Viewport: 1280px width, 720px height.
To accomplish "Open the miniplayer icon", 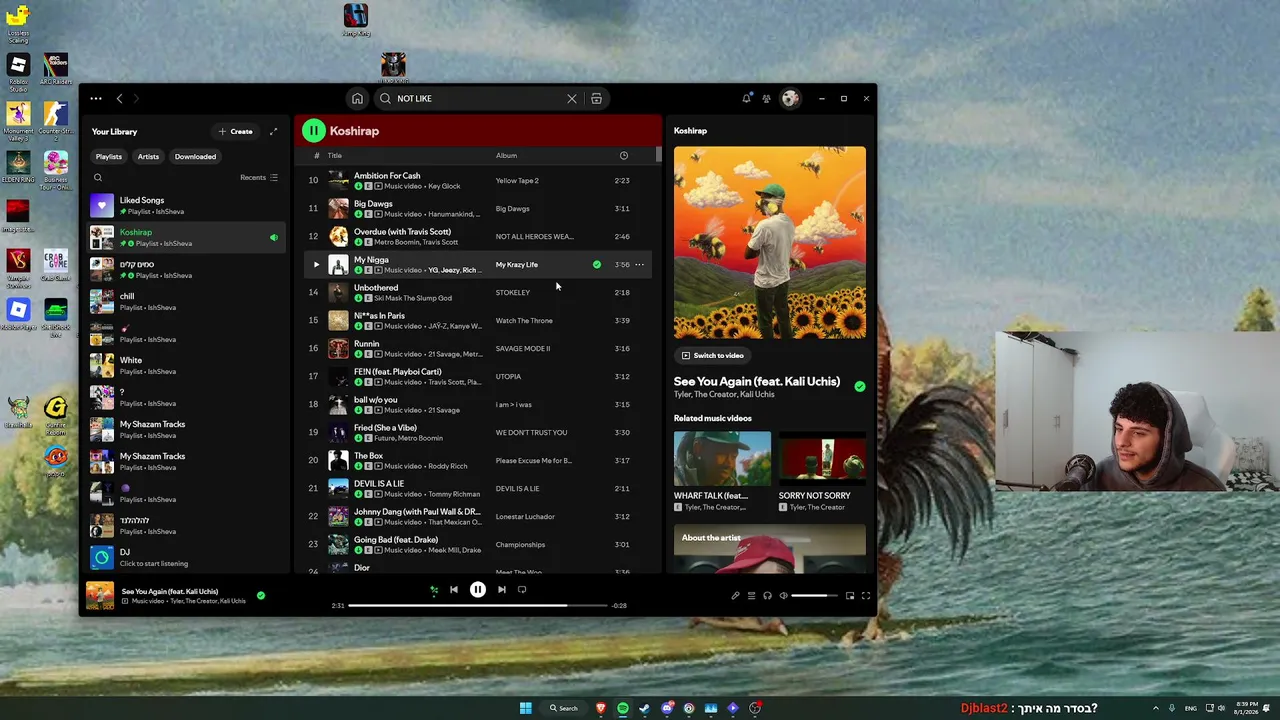I will pos(850,596).
